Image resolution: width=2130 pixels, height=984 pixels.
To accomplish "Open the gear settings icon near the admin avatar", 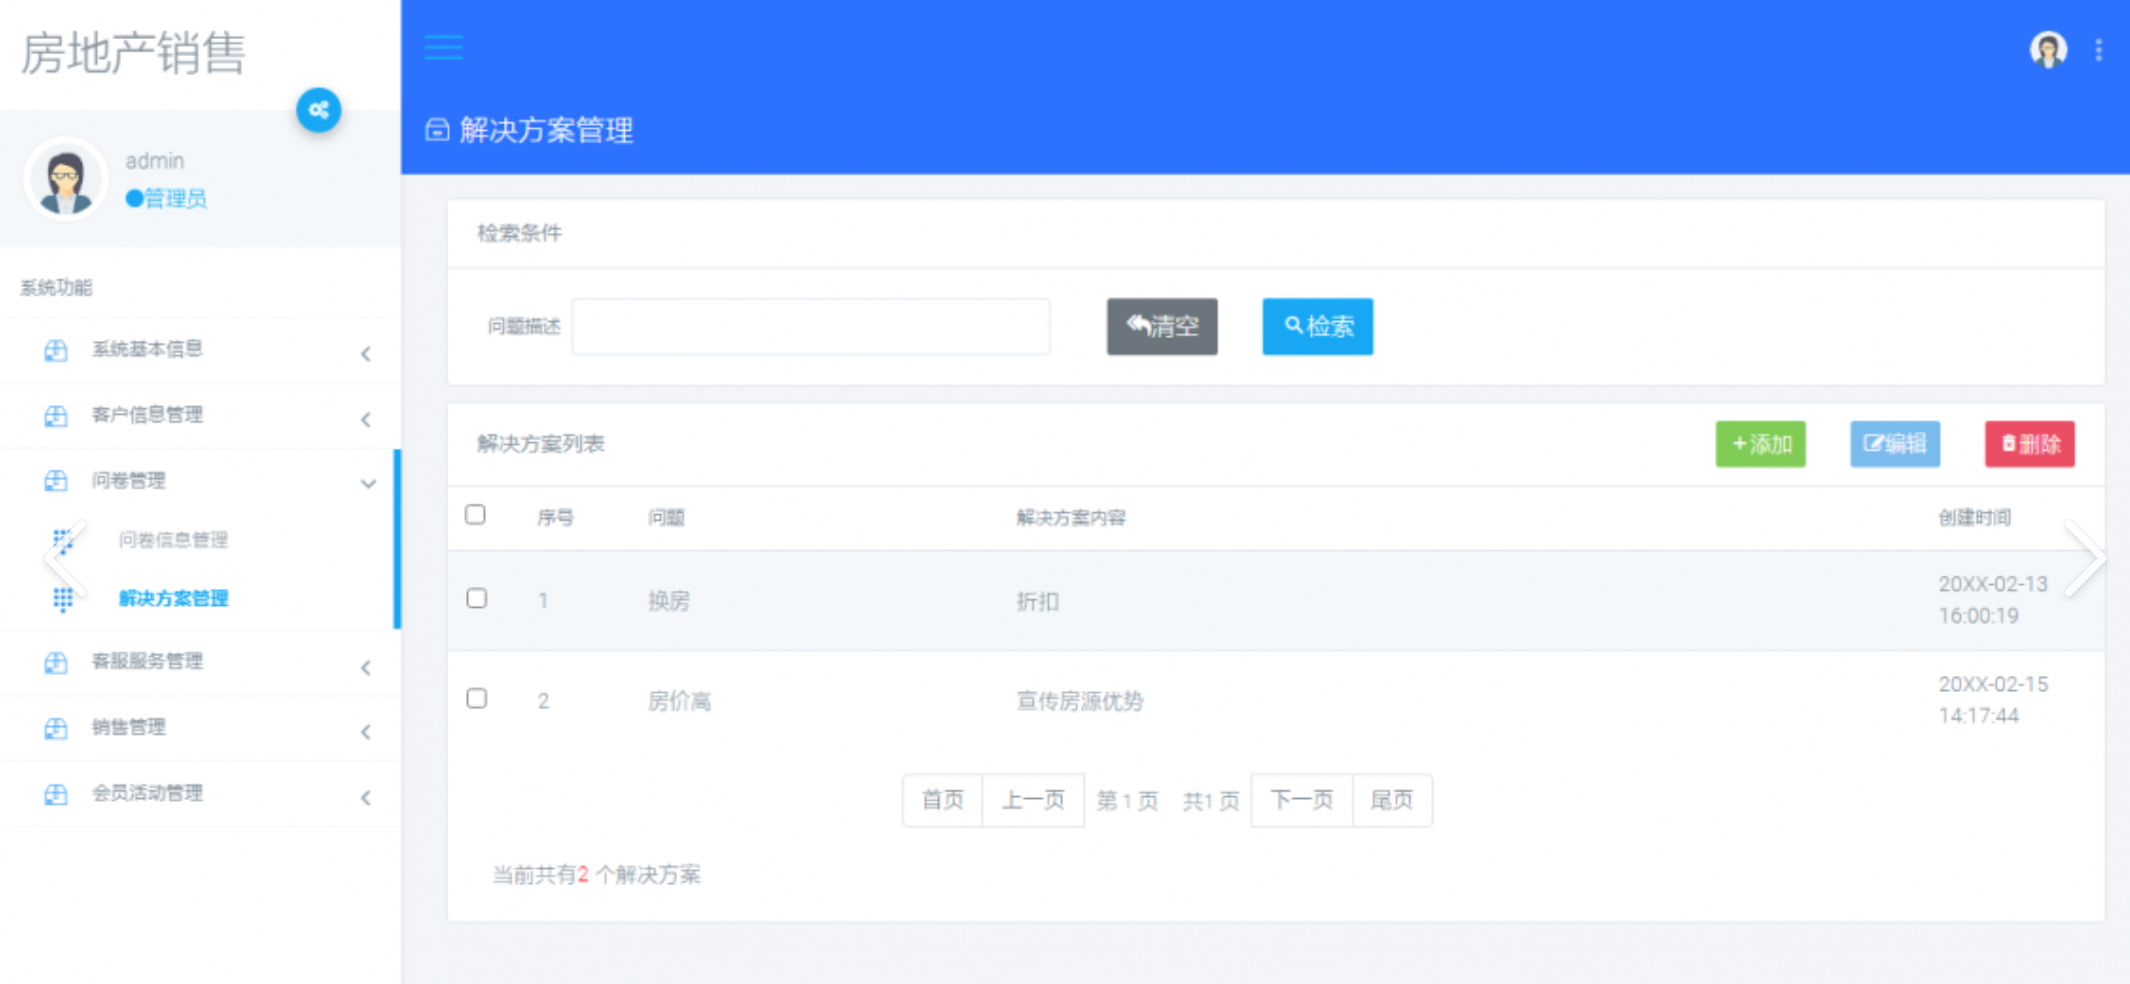I will (318, 110).
